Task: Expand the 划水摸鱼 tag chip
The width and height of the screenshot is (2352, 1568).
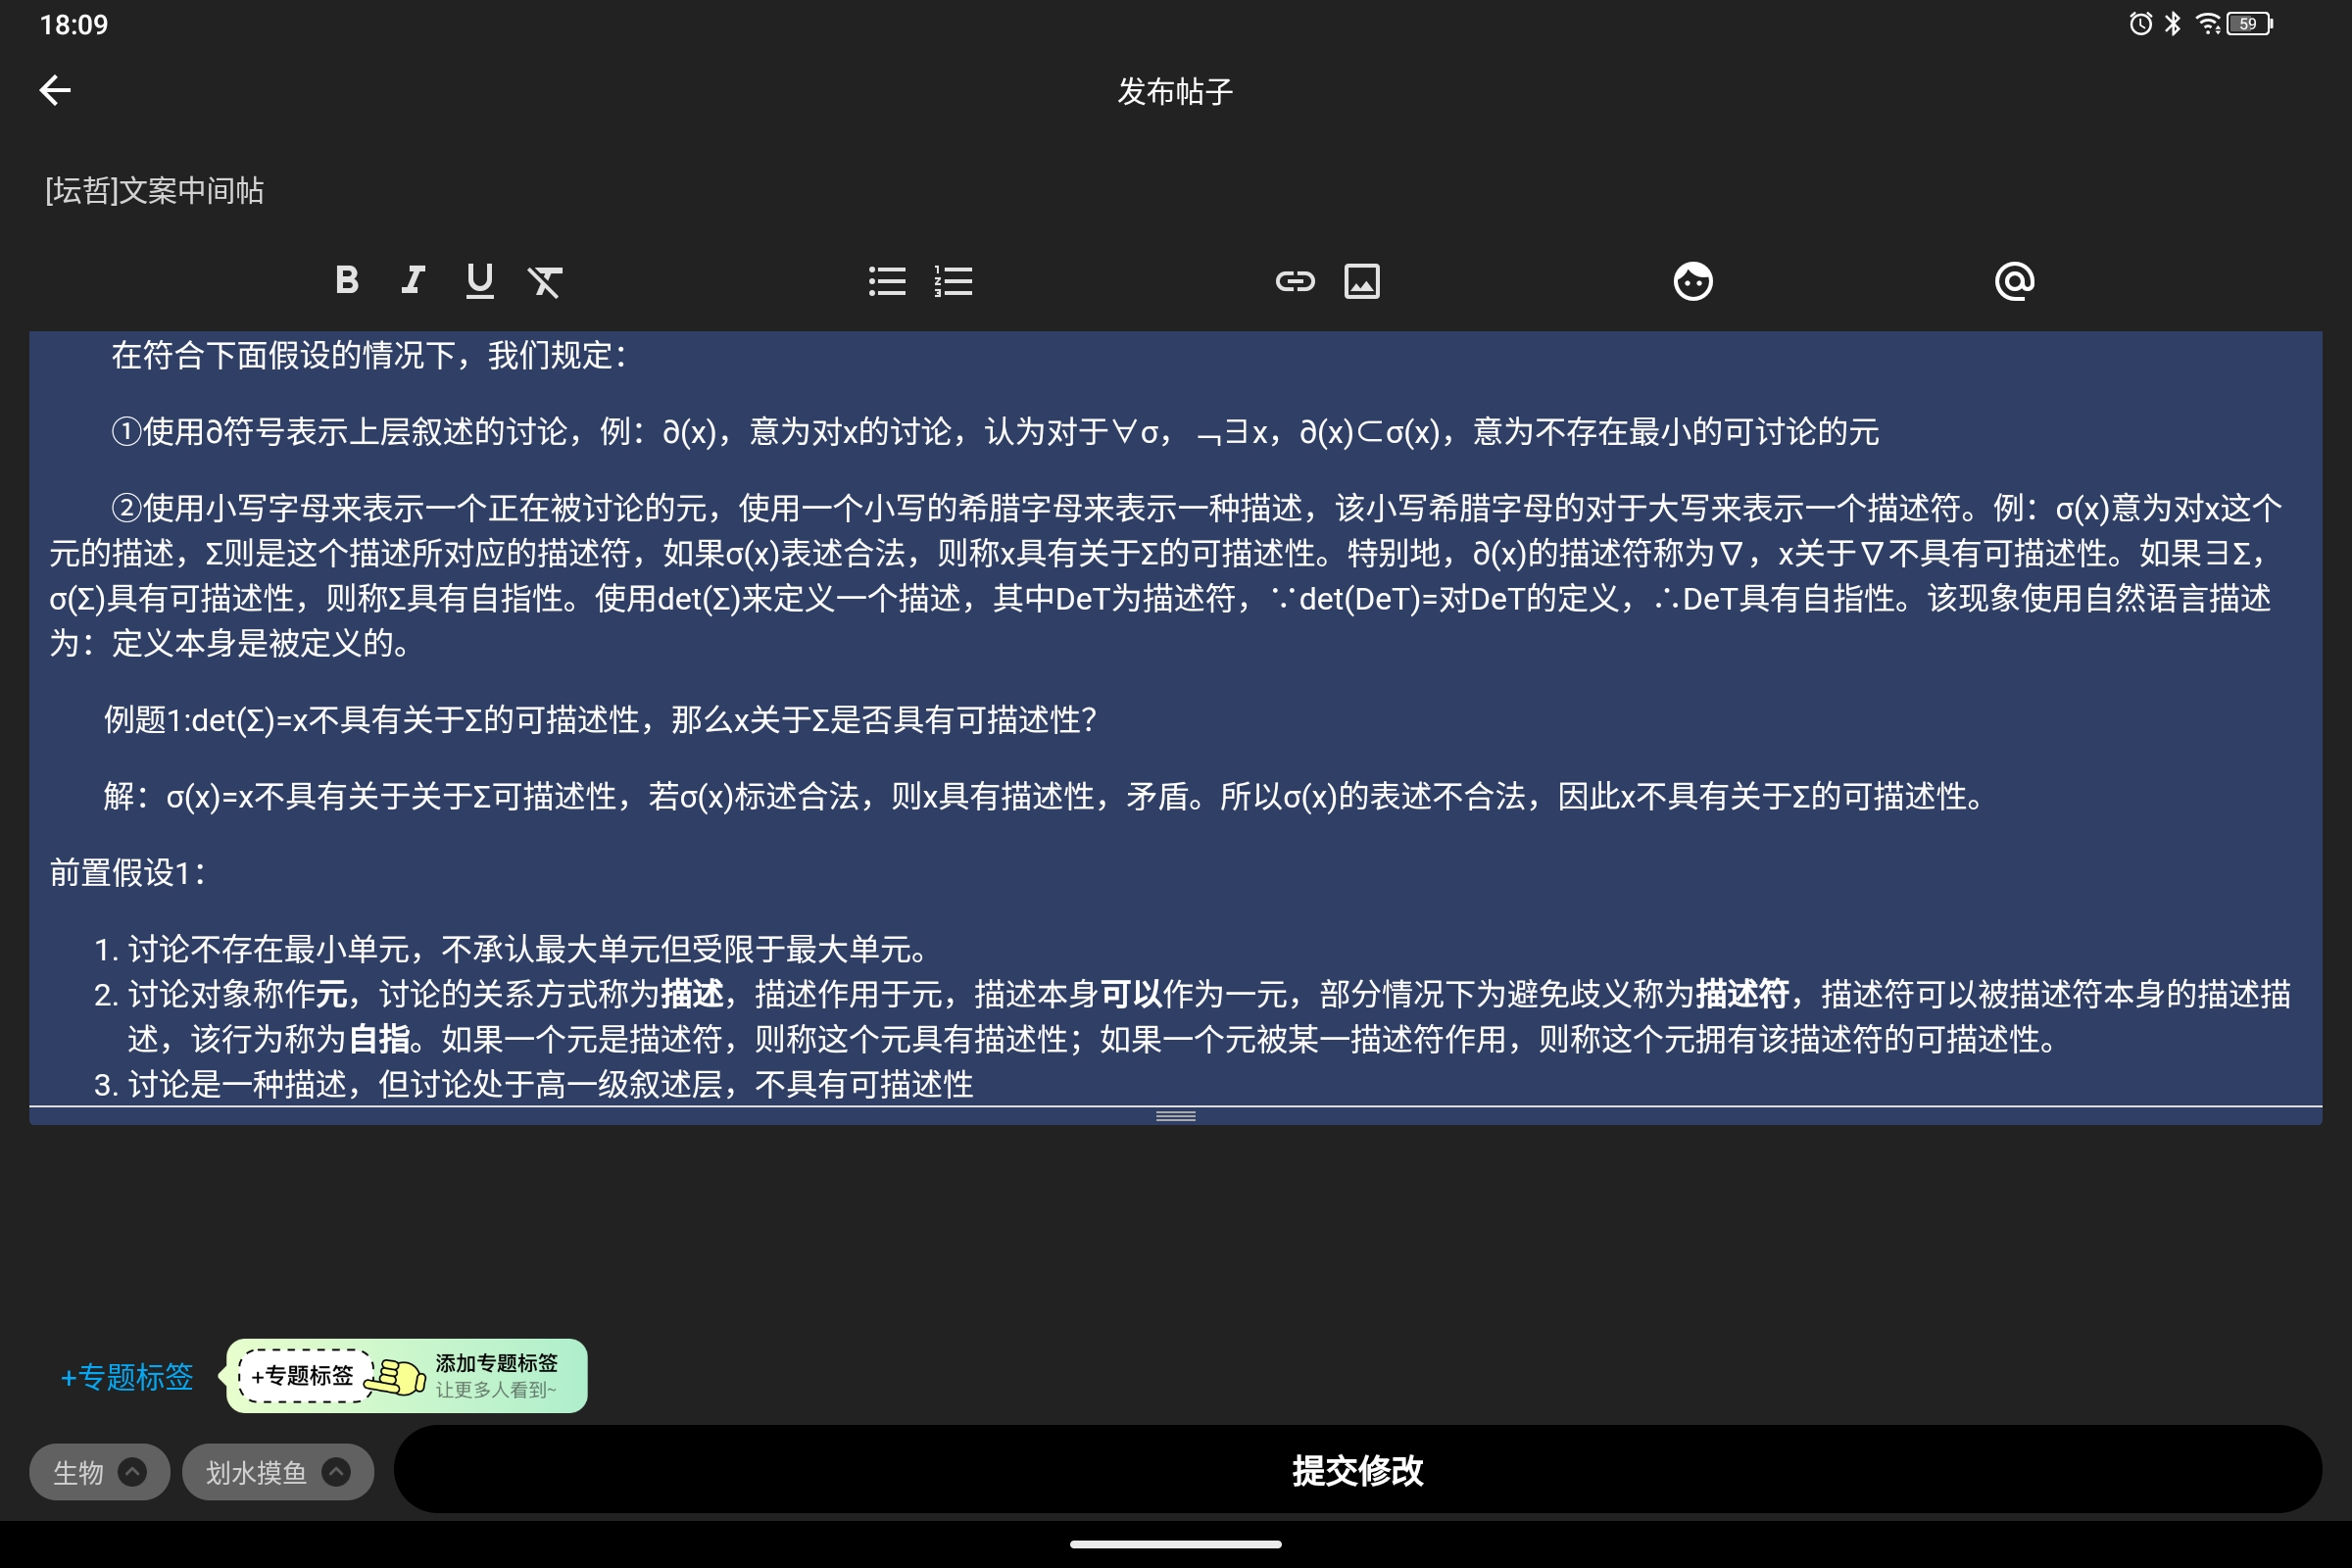Action: [x=278, y=1472]
